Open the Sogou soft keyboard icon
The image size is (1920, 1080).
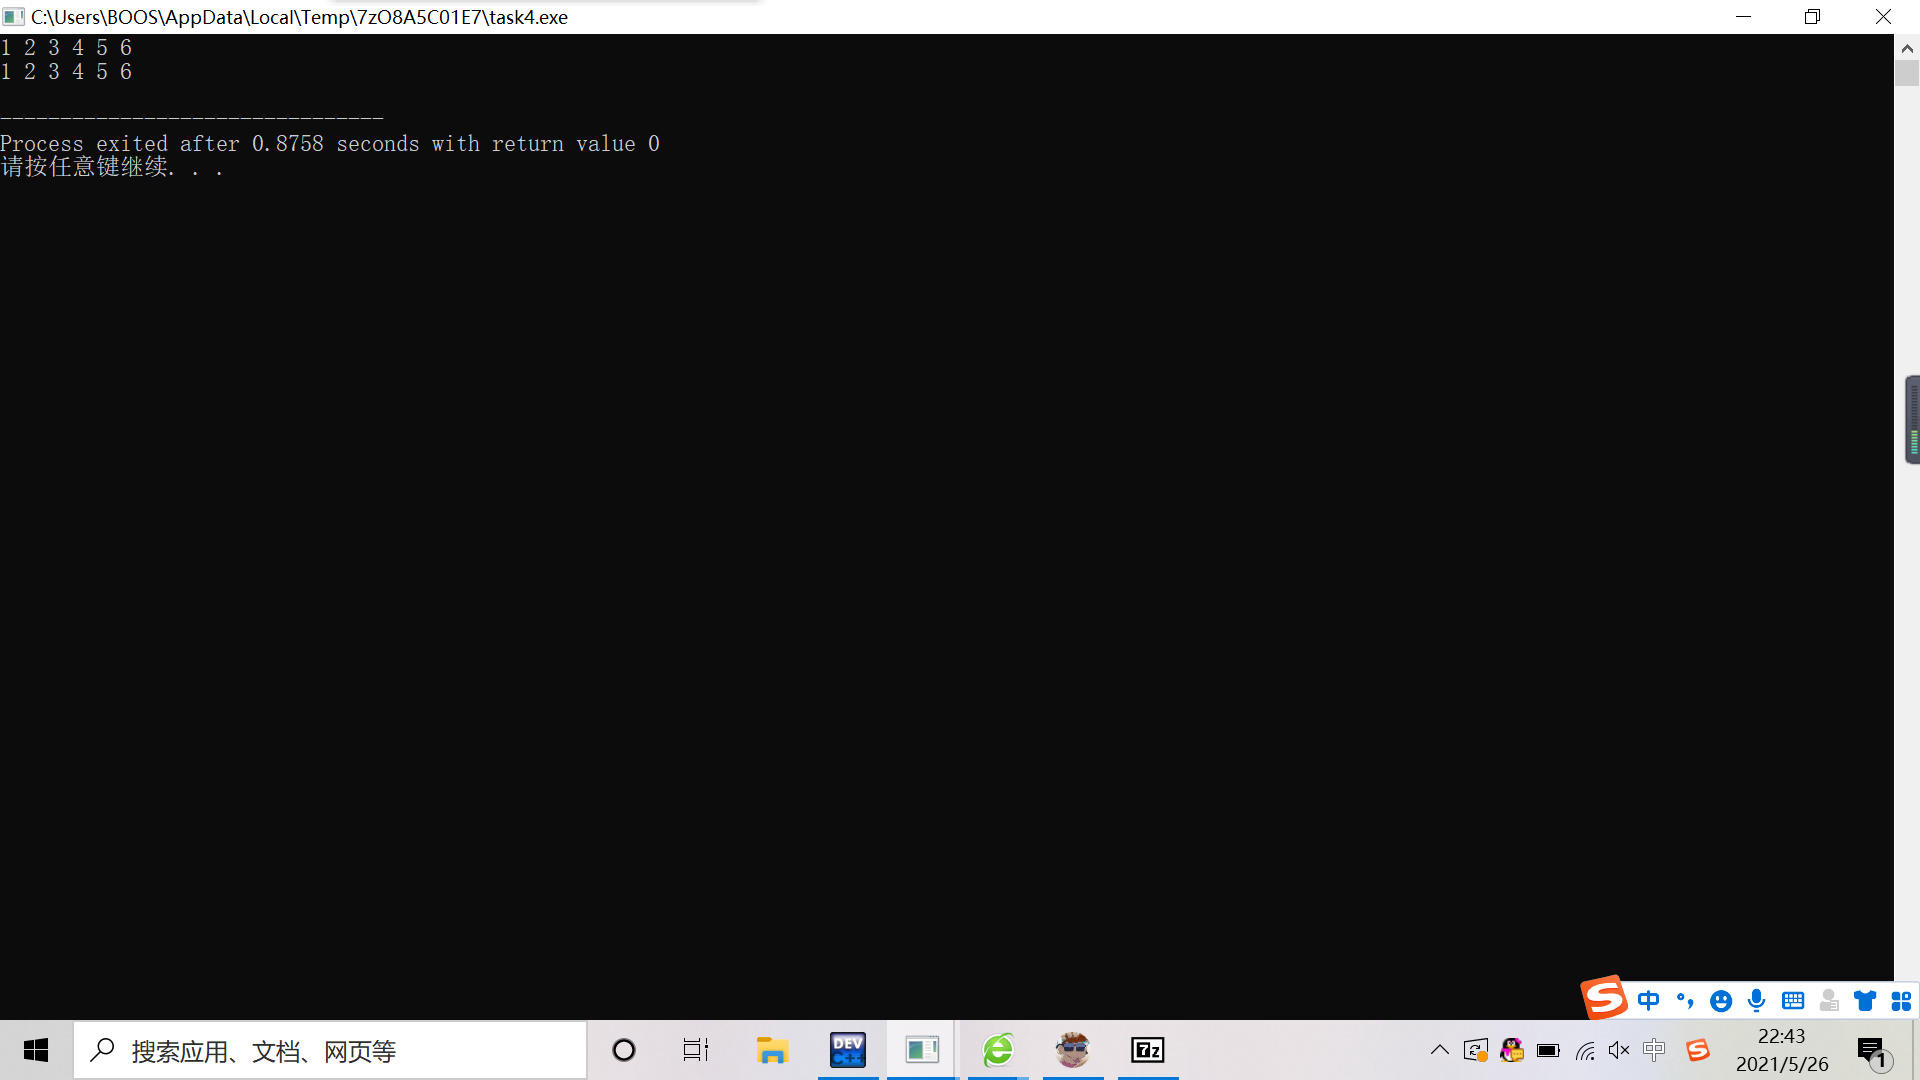click(1793, 1001)
